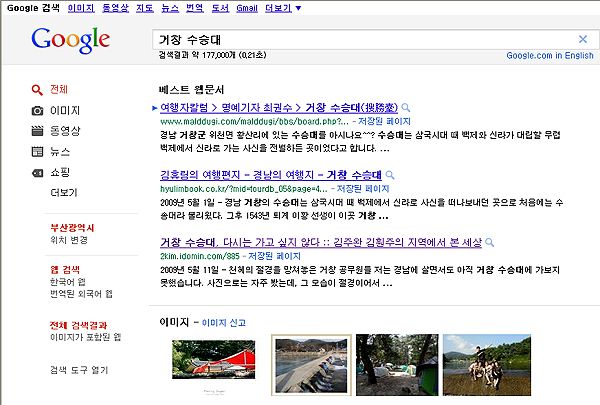Image resolution: width=600 pixels, height=405 pixels.
Task: Select 전체 label in the sidebar
Action: [x=59, y=90]
